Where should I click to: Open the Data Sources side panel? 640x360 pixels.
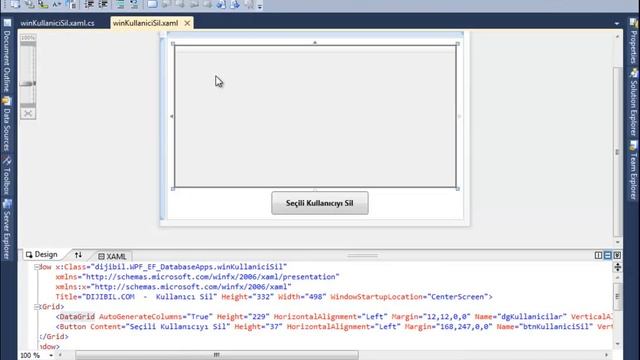tap(7, 130)
